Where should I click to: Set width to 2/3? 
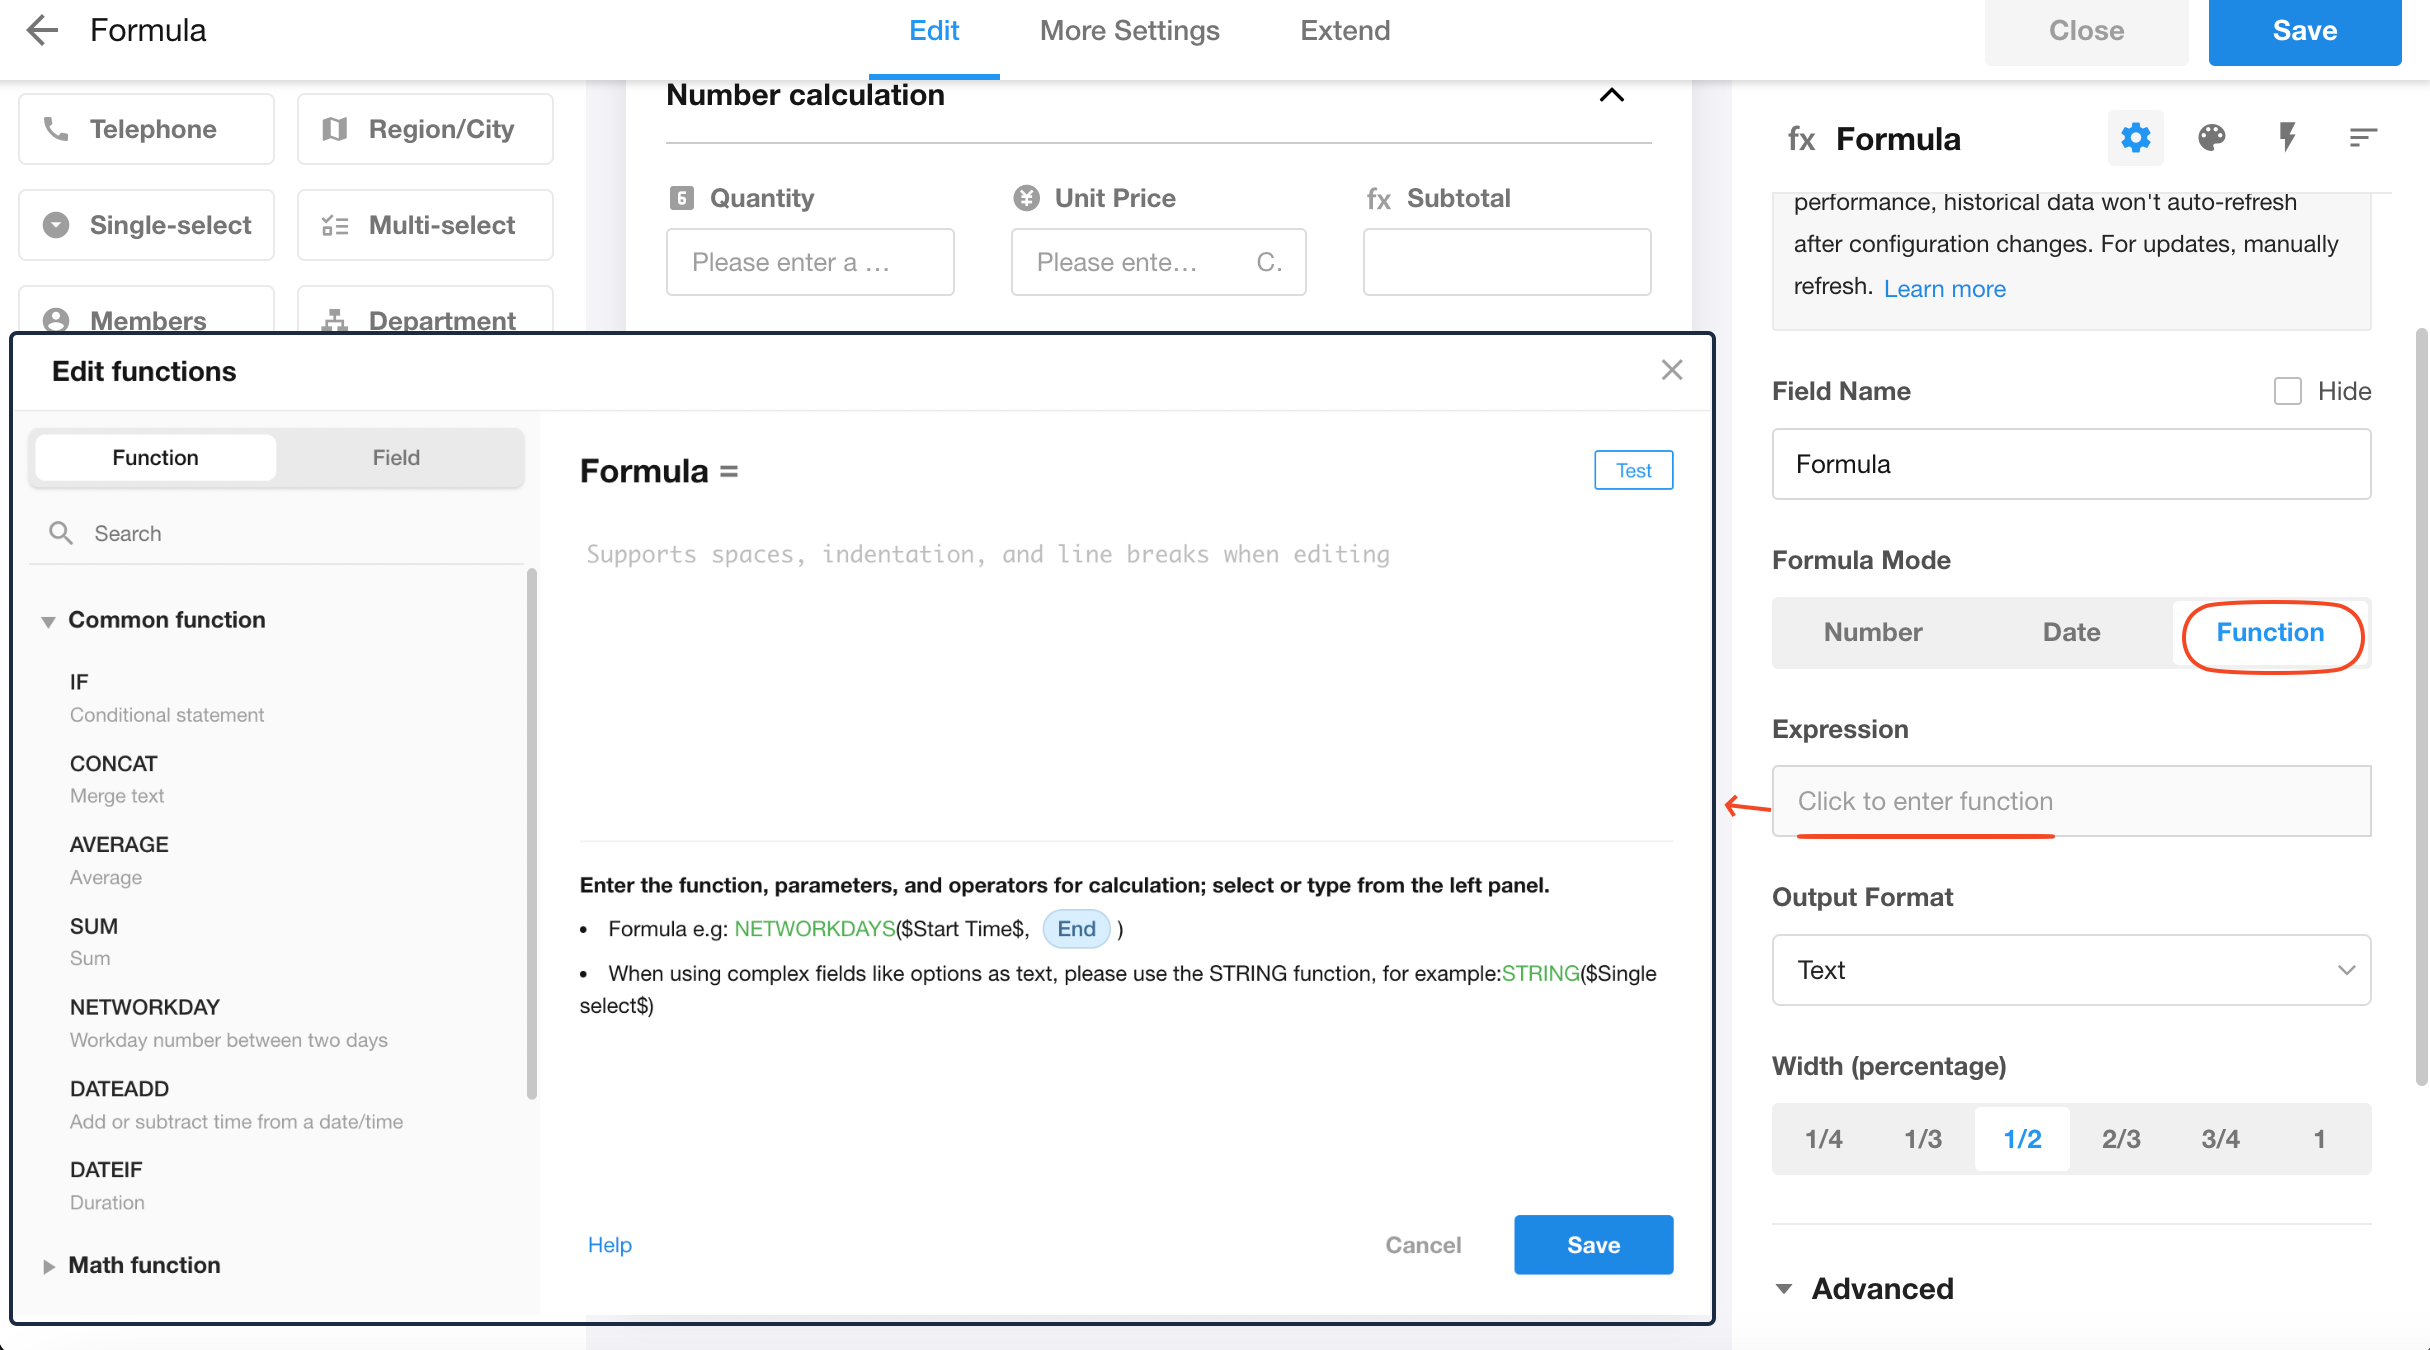(2121, 1139)
